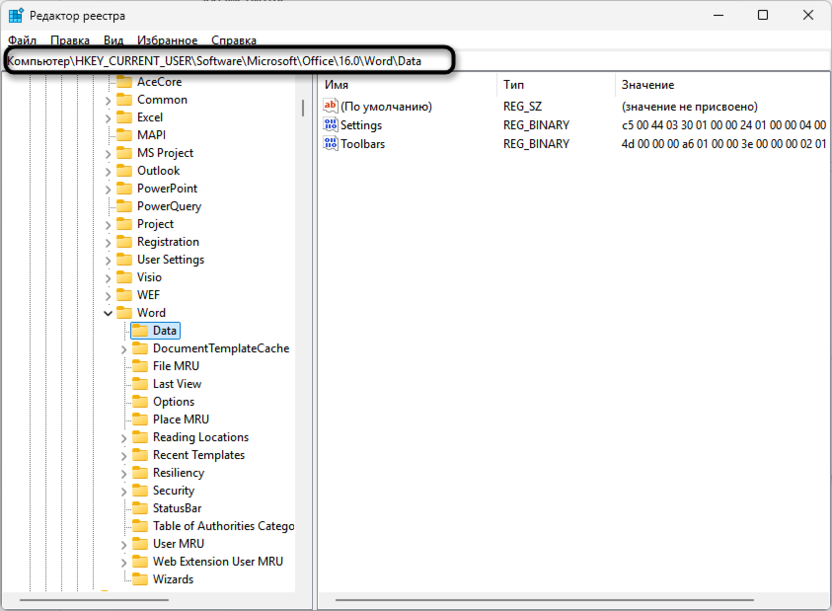
Task: Expand the User Settings key
Action: (108, 260)
